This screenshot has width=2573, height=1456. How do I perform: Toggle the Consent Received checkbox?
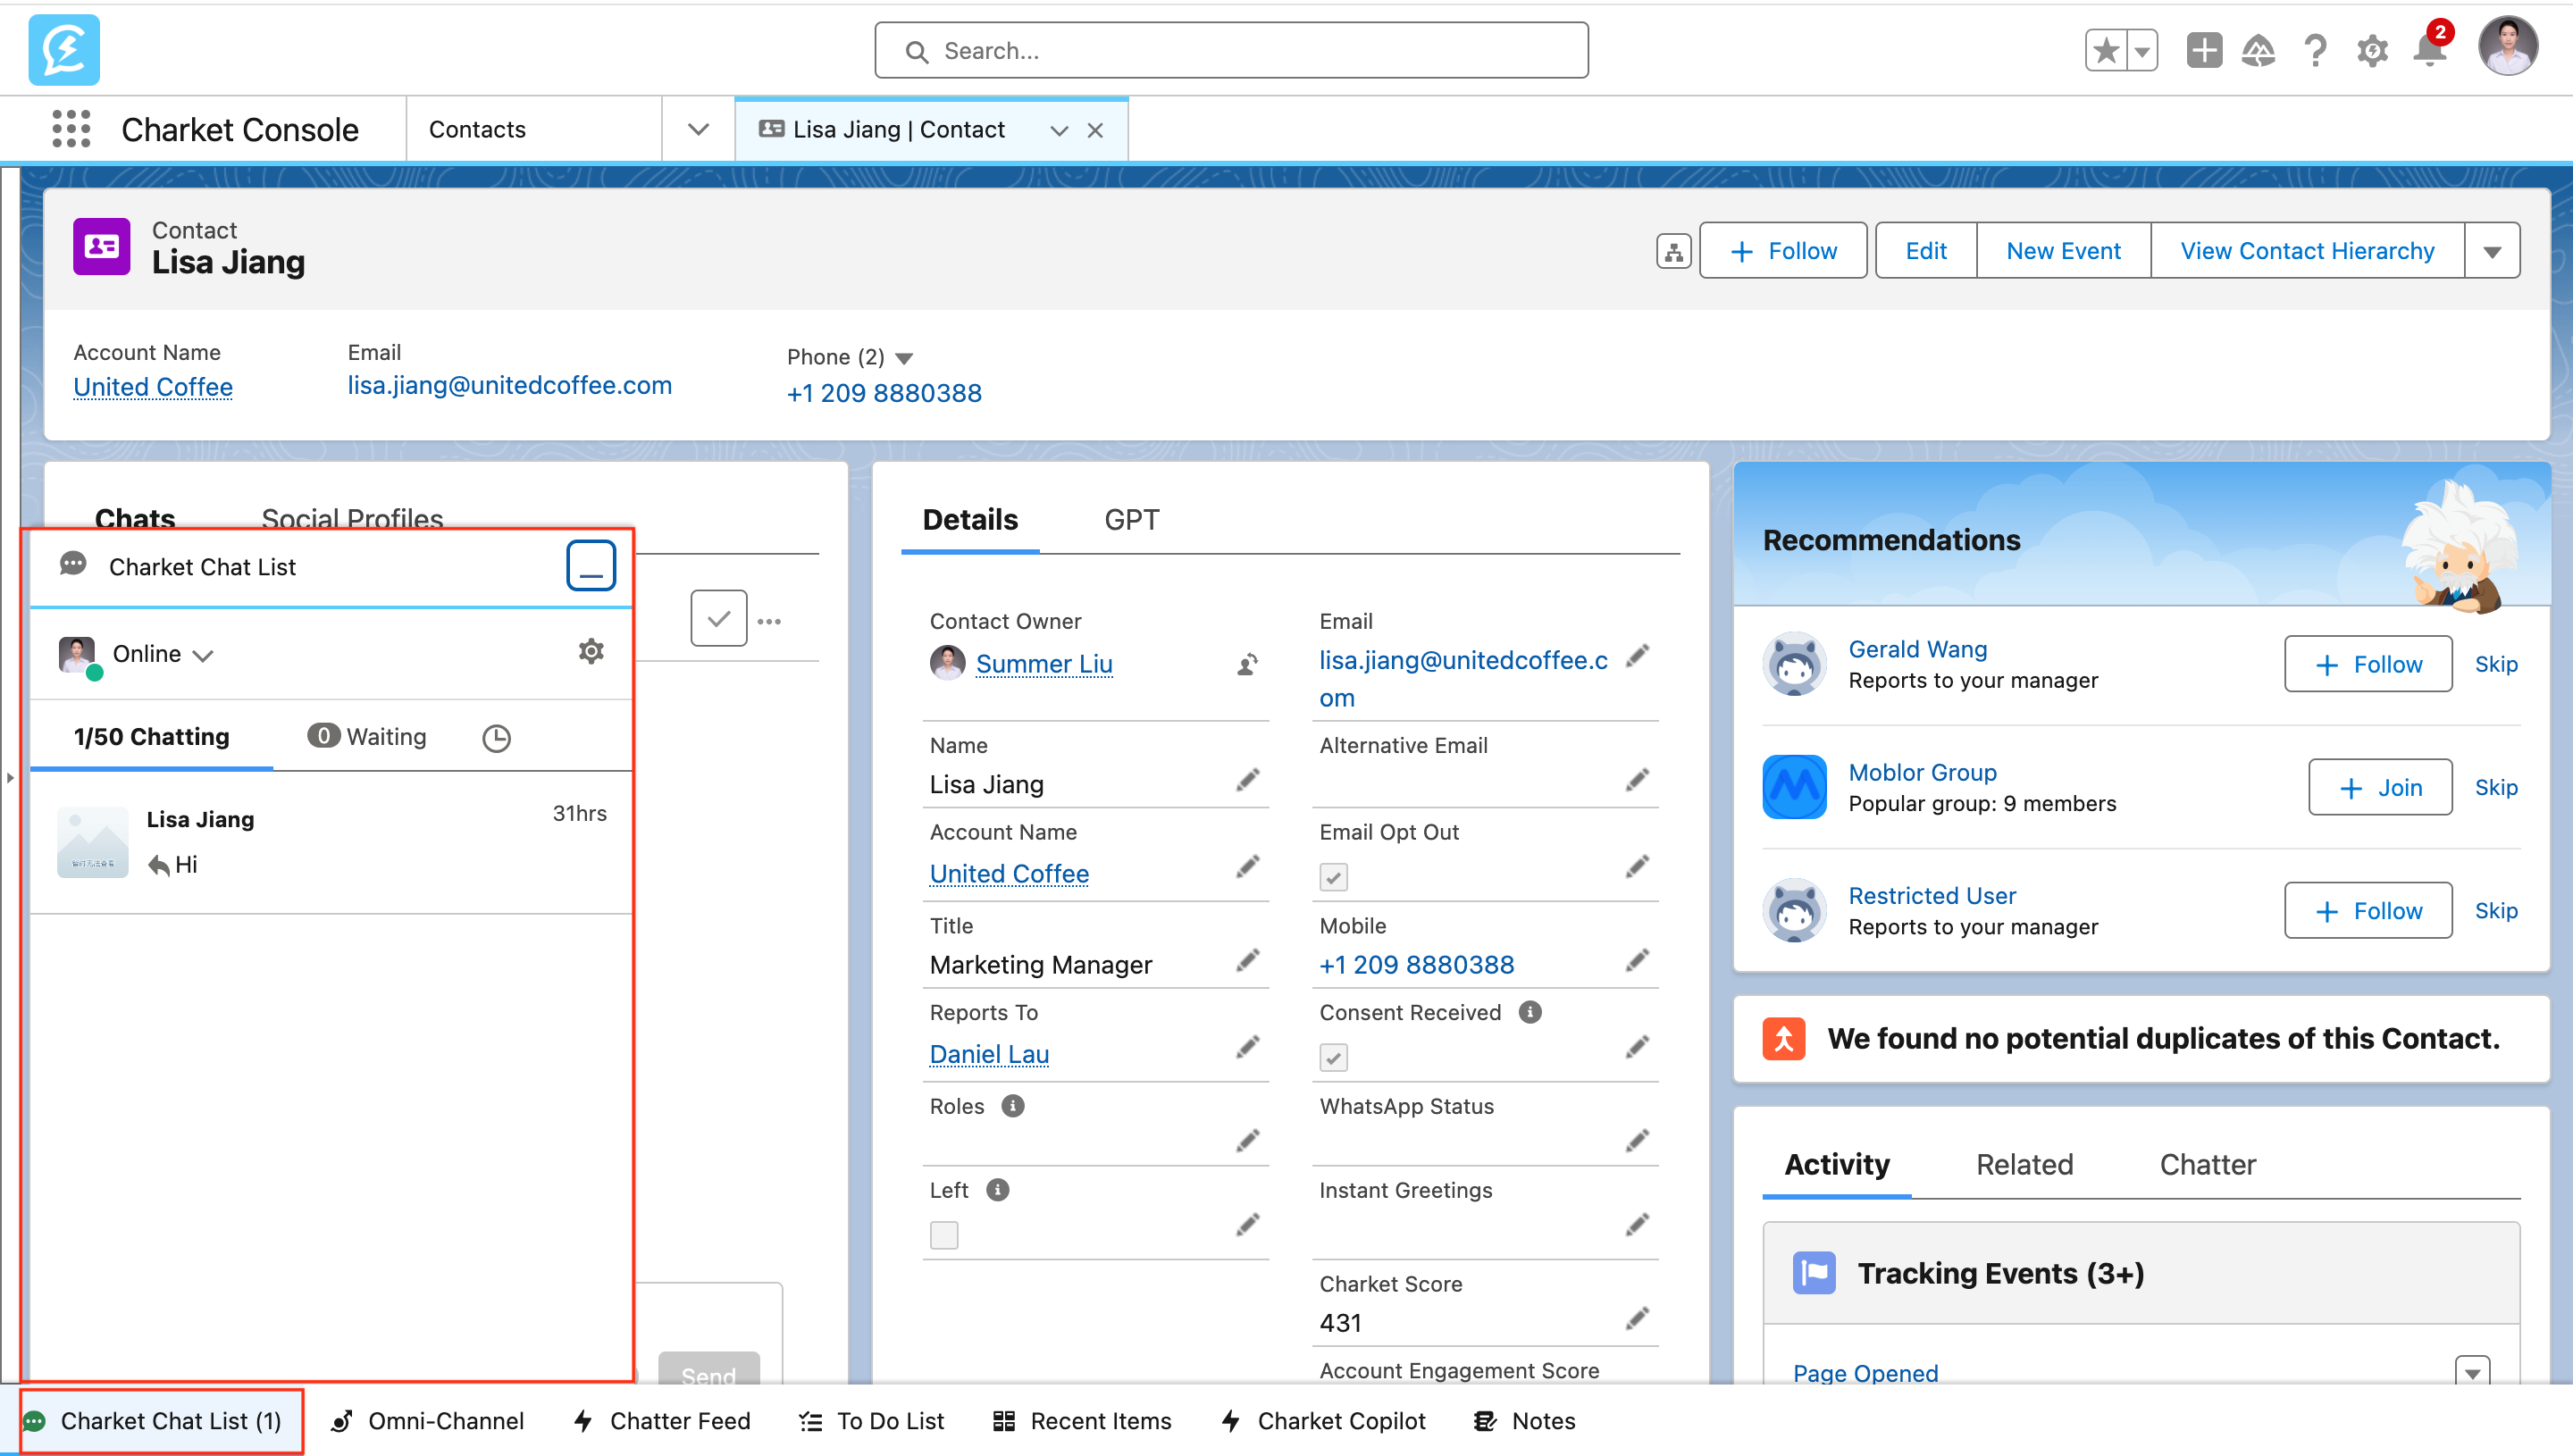pyautogui.click(x=1333, y=1057)
